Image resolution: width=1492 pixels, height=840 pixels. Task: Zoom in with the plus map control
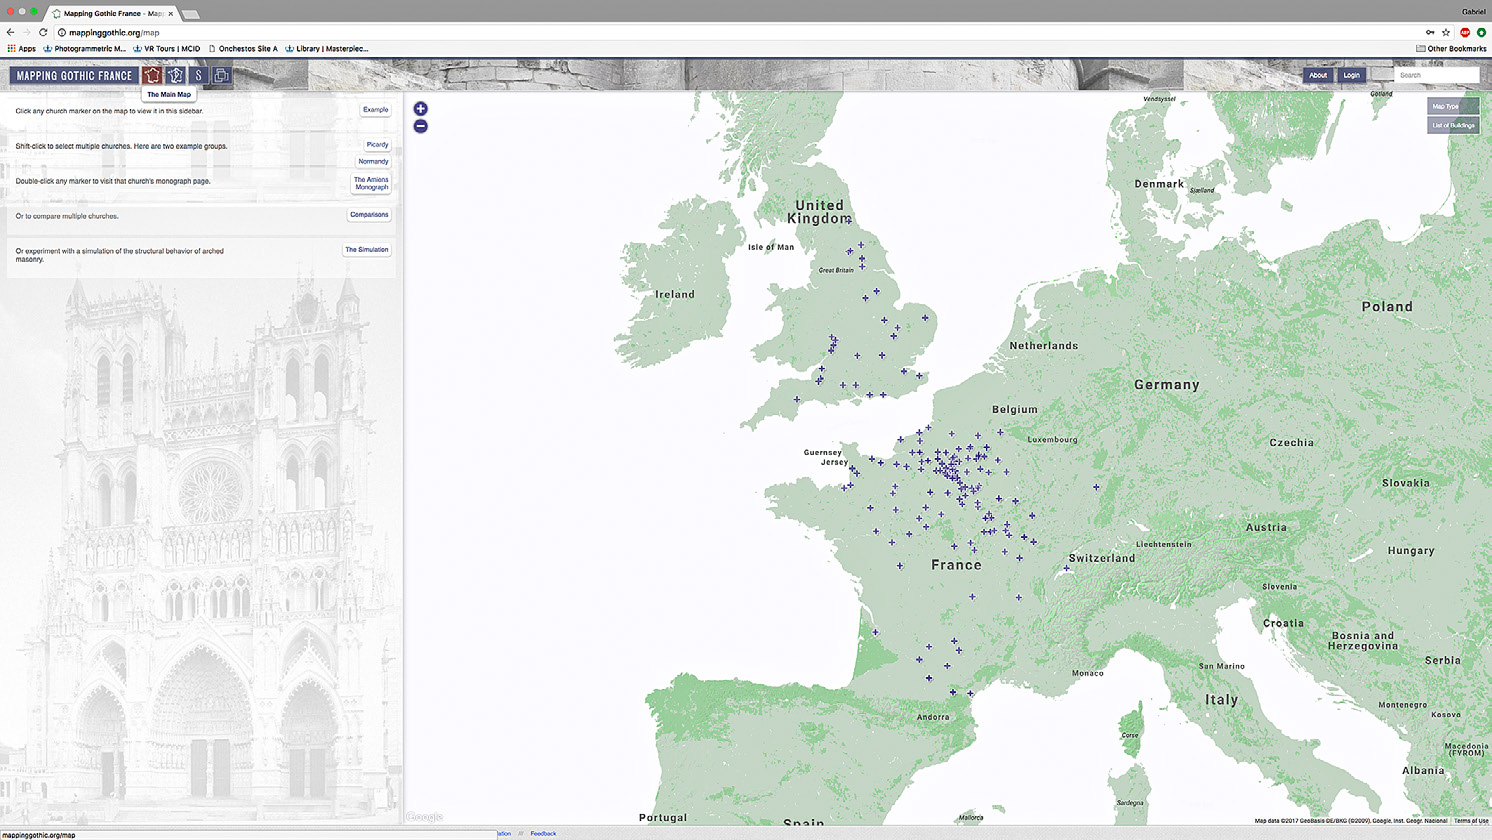point(421,109)
